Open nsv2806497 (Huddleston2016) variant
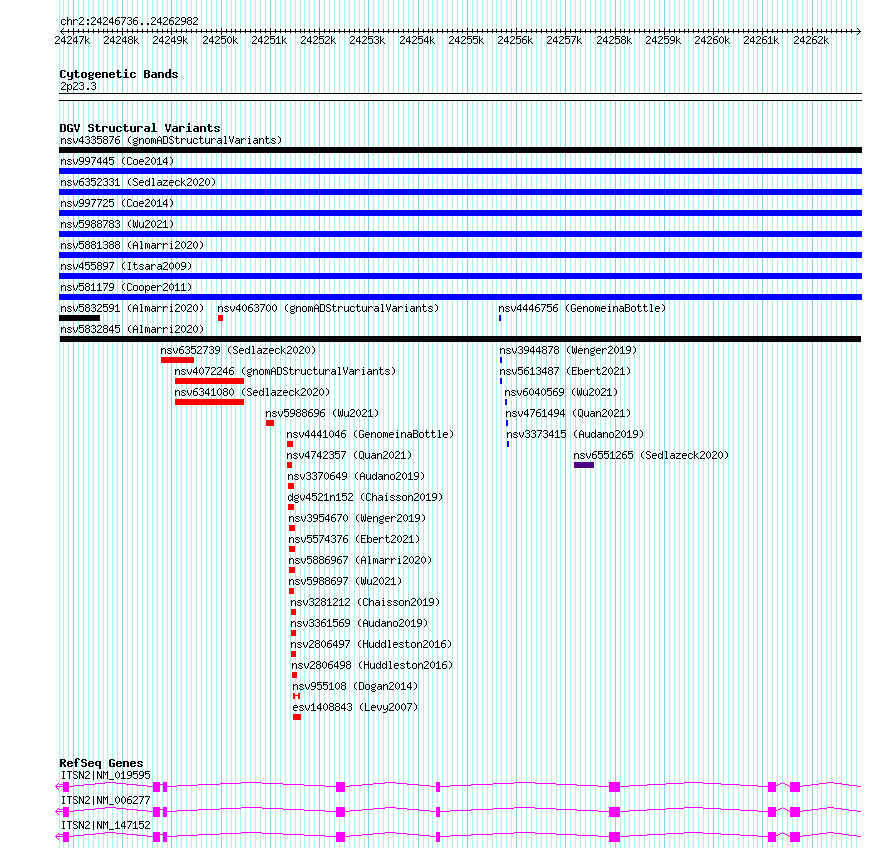The image size is (890, 848). [371, 644]
